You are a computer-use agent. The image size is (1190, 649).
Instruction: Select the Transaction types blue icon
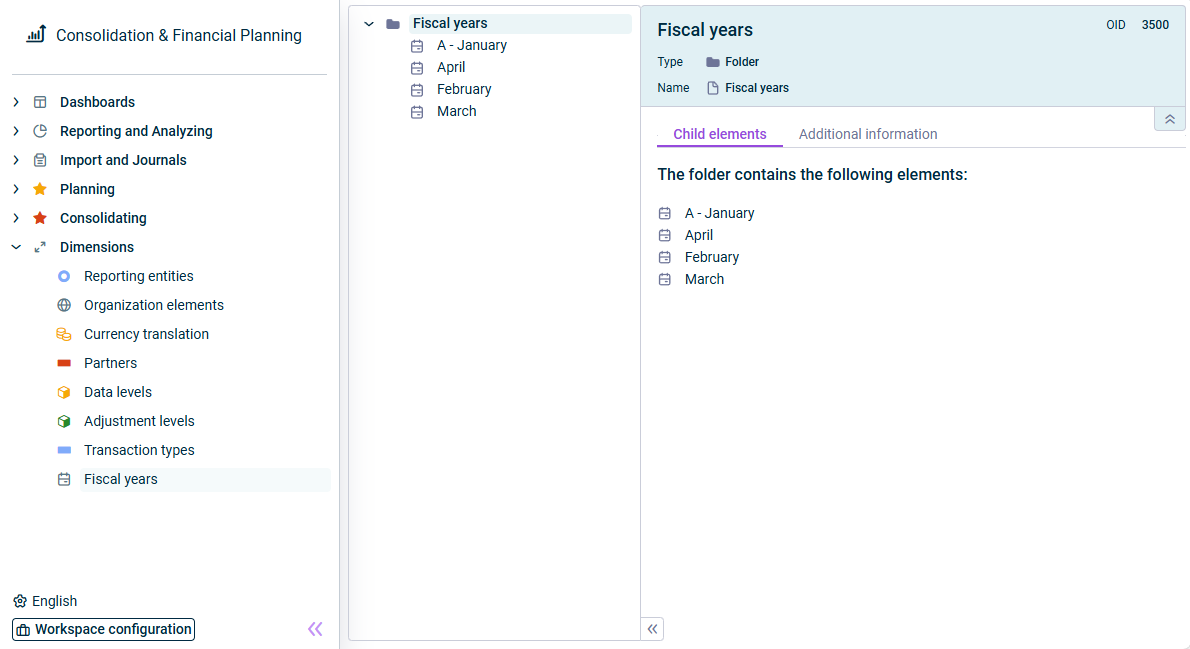pos(64,450)
